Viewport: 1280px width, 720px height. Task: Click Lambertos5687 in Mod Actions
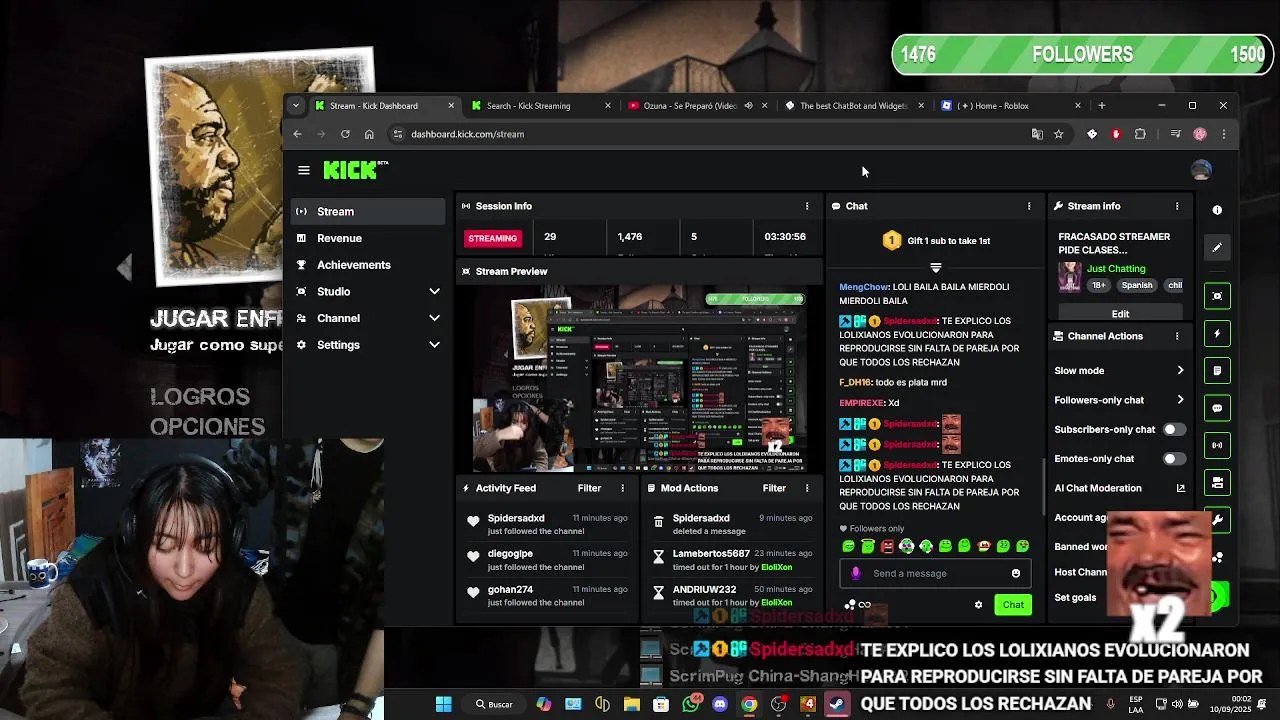point(711,554)
